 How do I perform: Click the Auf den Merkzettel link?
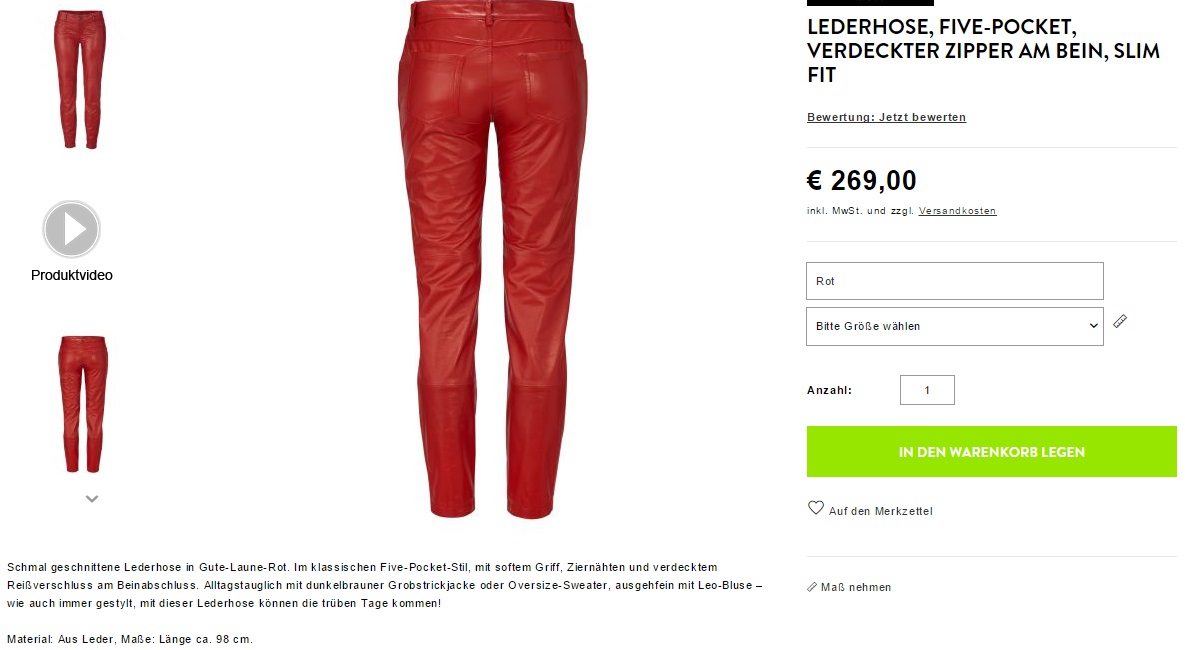click(880, 511)
